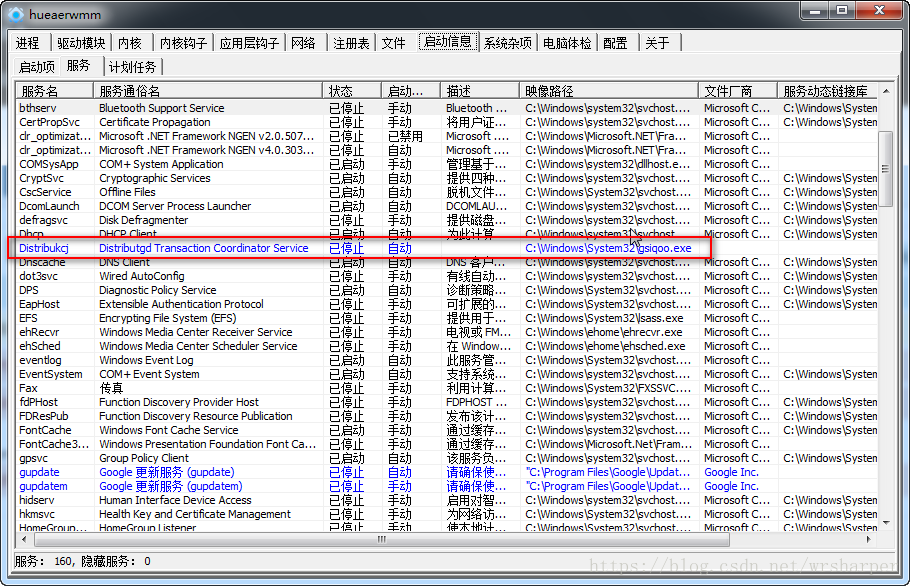Select the gupdatem service row
Image resolution: width=910 pixels, height=586 pixels.
coord(447,486)
